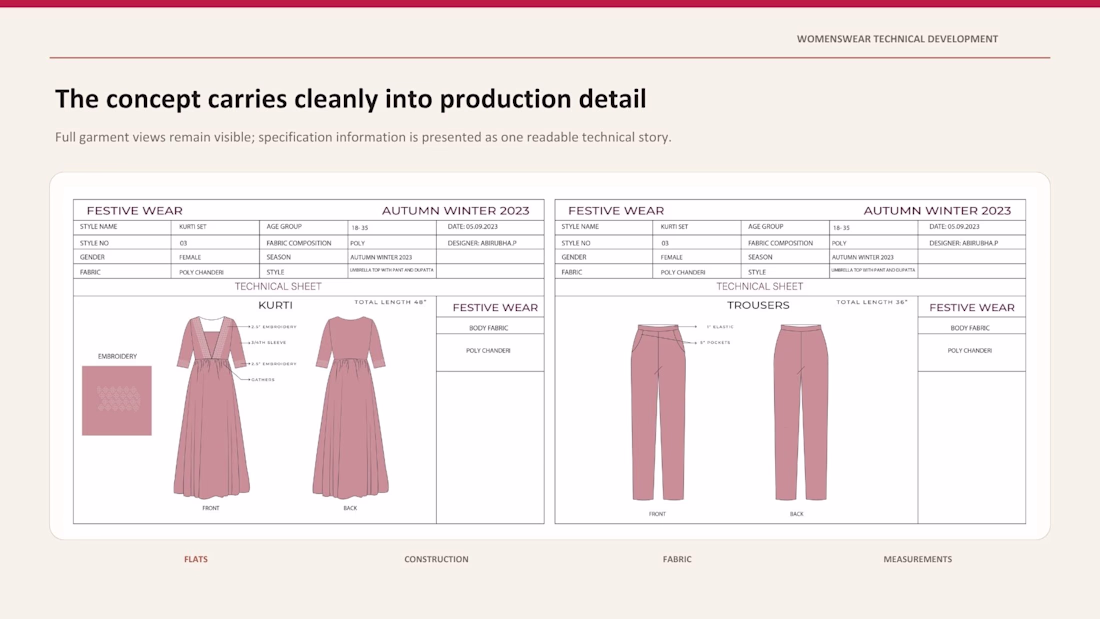
Task: Click 'FABRIC COMPOSITION' label on the trousers sheet
Action: pyautogui.click(x=780, y=243)
